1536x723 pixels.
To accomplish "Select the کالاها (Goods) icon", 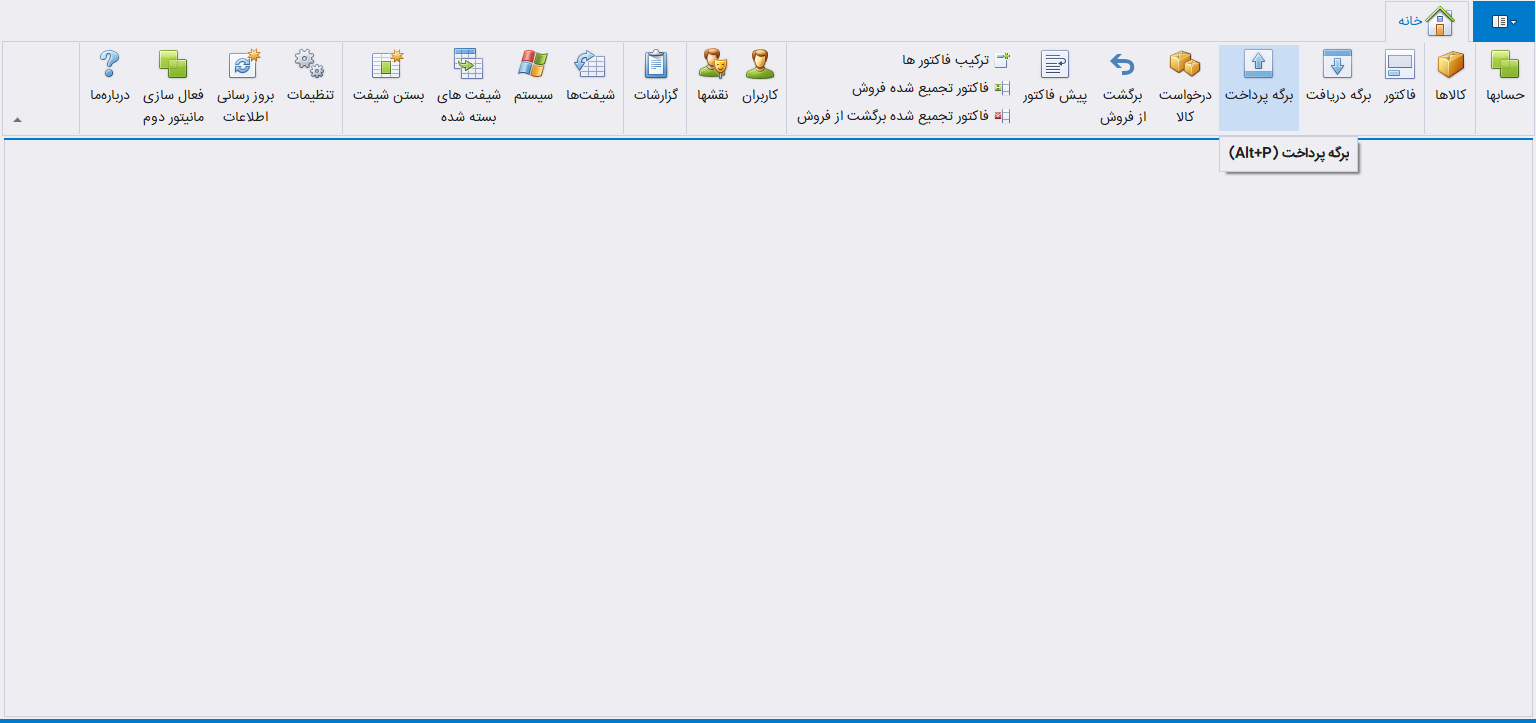I will click(1449, 85).
